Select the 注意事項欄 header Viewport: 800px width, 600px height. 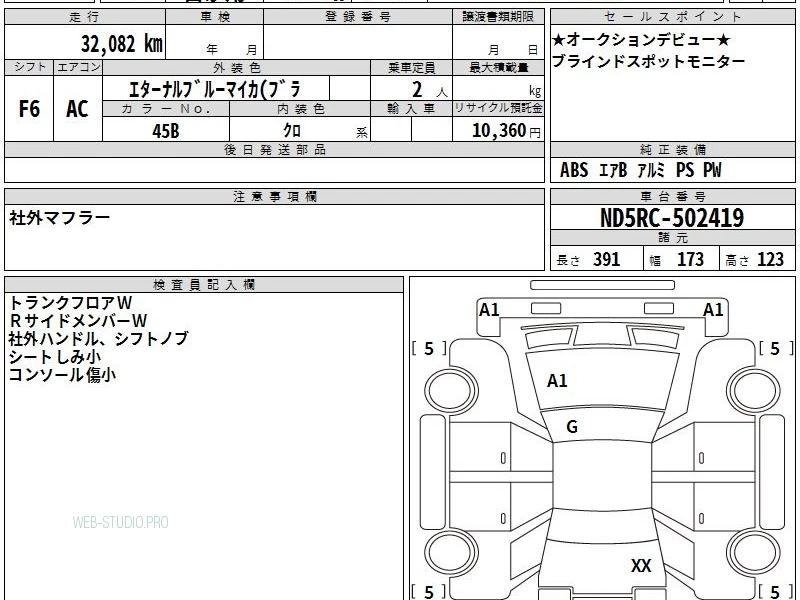click(274, 196)
